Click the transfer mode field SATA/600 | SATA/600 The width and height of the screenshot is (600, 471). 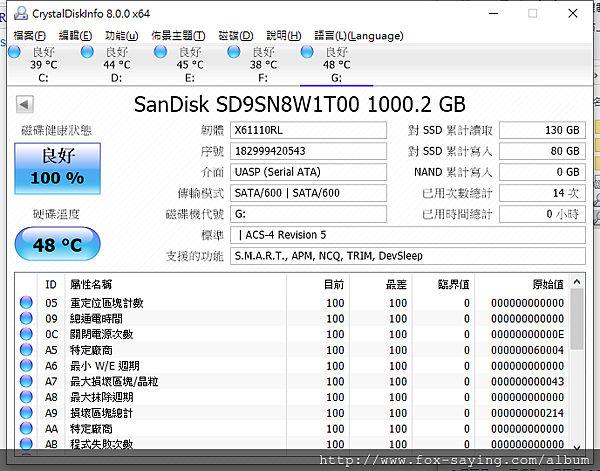coord(308,193)
